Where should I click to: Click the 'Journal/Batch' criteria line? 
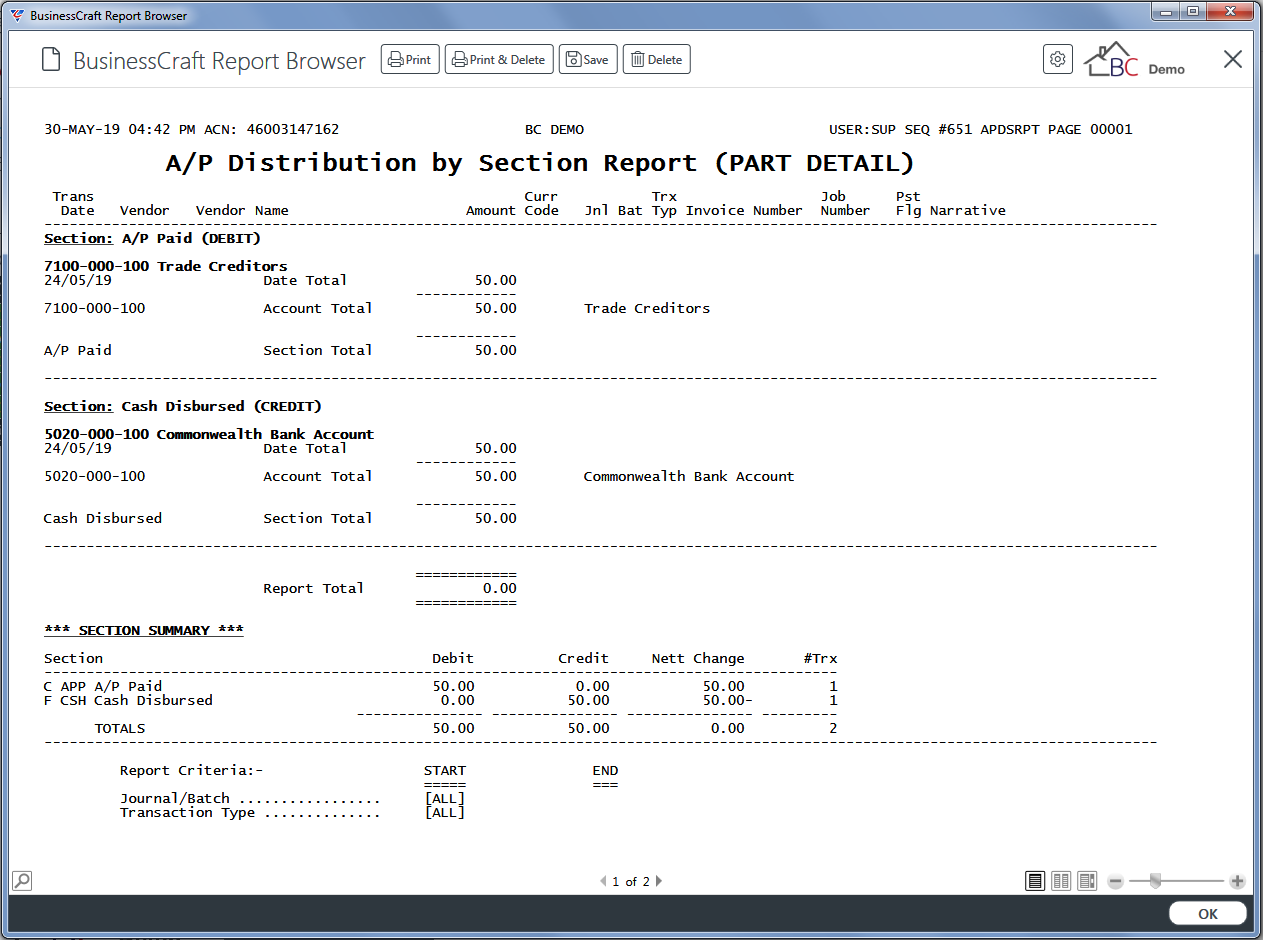click(x=292, y=798)
